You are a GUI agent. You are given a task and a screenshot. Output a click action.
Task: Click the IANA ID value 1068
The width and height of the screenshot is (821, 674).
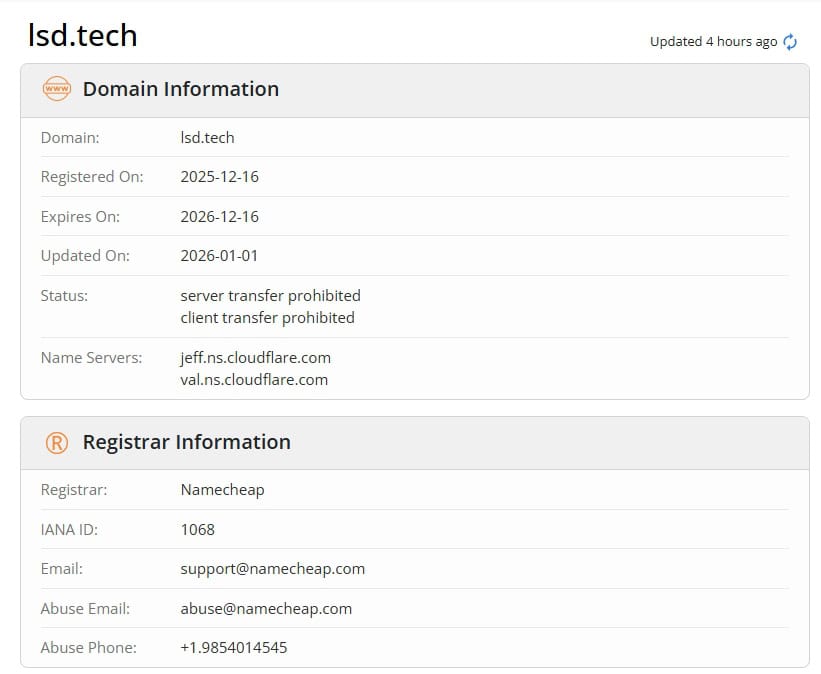click(x=197, y=530)
